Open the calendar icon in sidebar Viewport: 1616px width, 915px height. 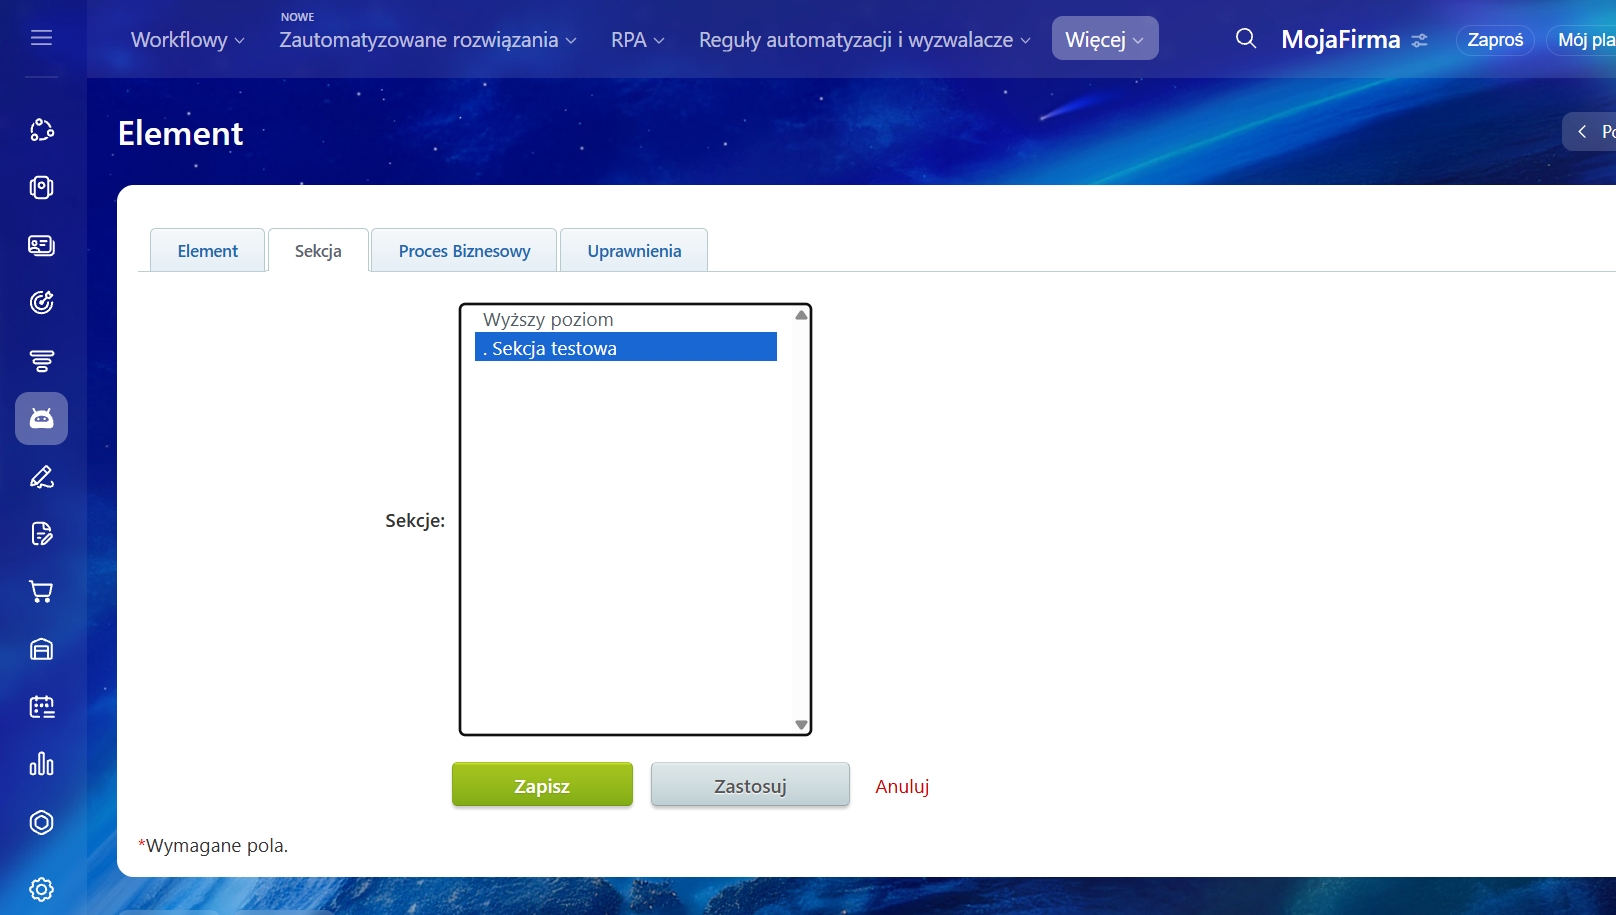[41, 707]
